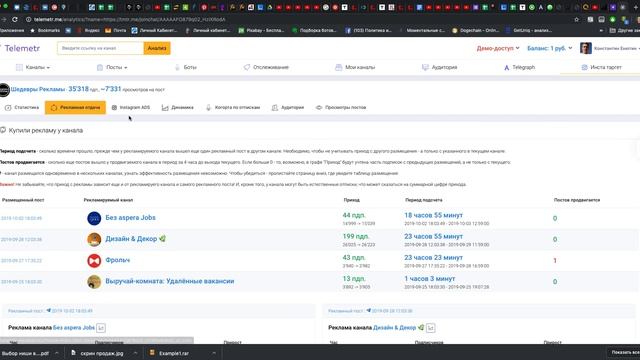The width and height of the screenshot is (640, 360).
Task: Open Инста таргет section
Action: (x=601, y=67)
